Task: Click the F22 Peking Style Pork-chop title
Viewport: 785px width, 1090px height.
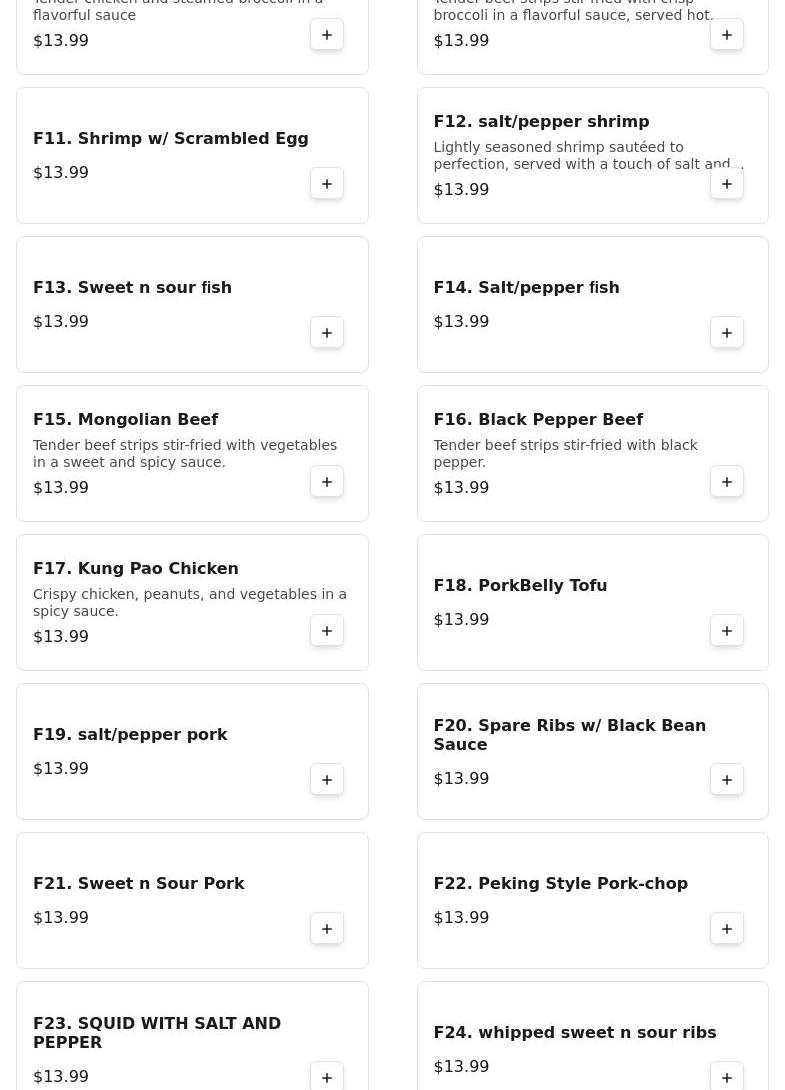Action: coord(560,884)
